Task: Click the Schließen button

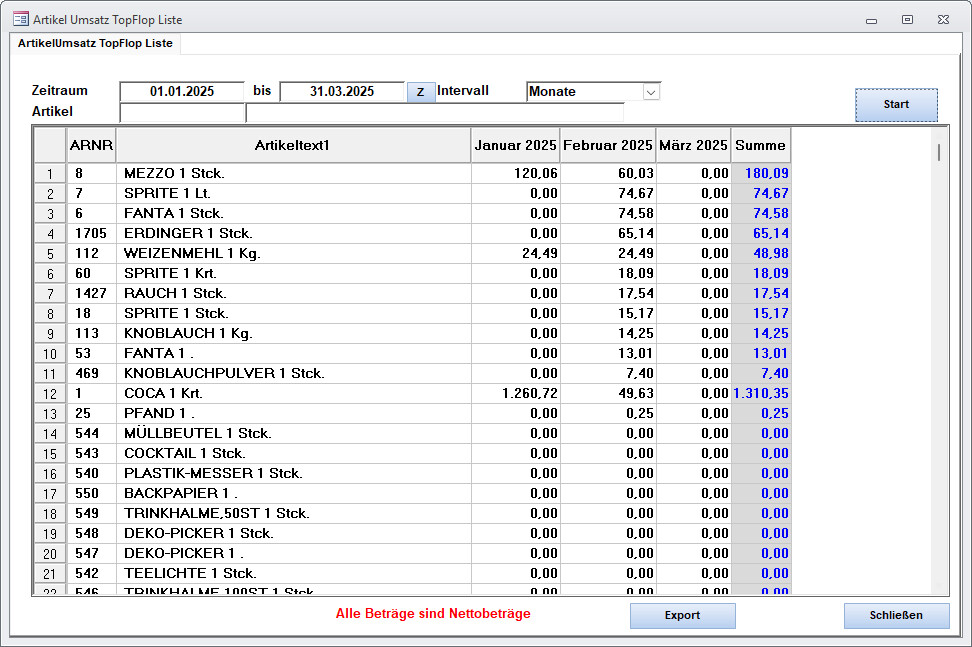Action: point(896,616)
